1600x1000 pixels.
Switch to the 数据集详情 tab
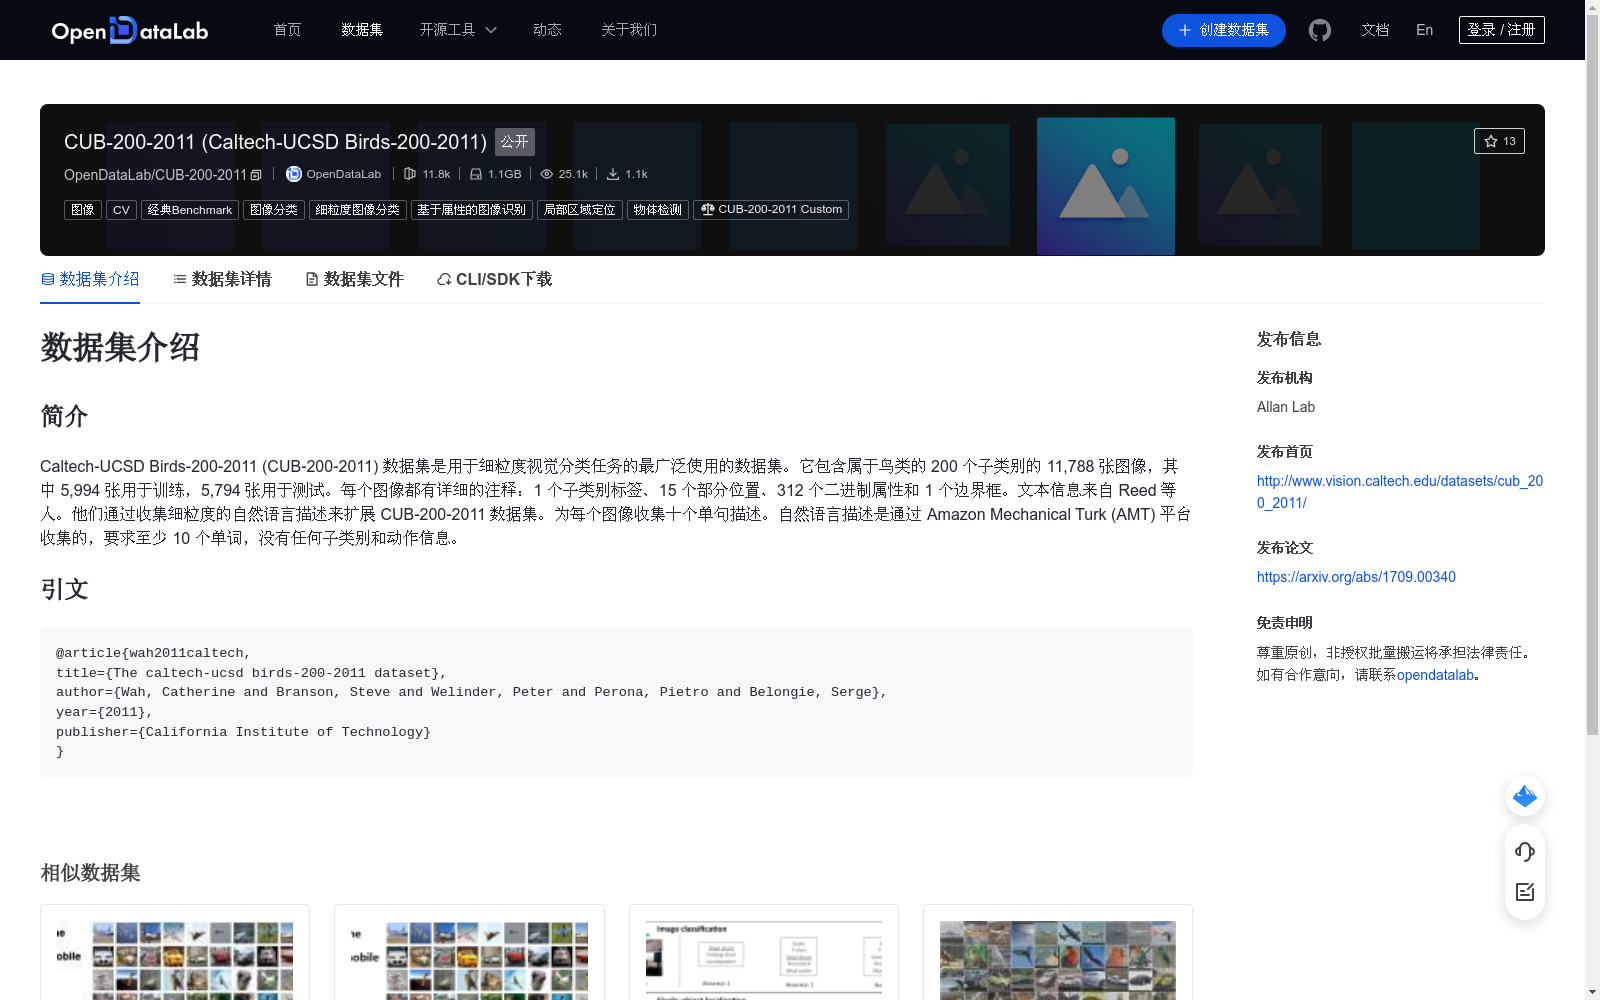[x=222, y=279]
